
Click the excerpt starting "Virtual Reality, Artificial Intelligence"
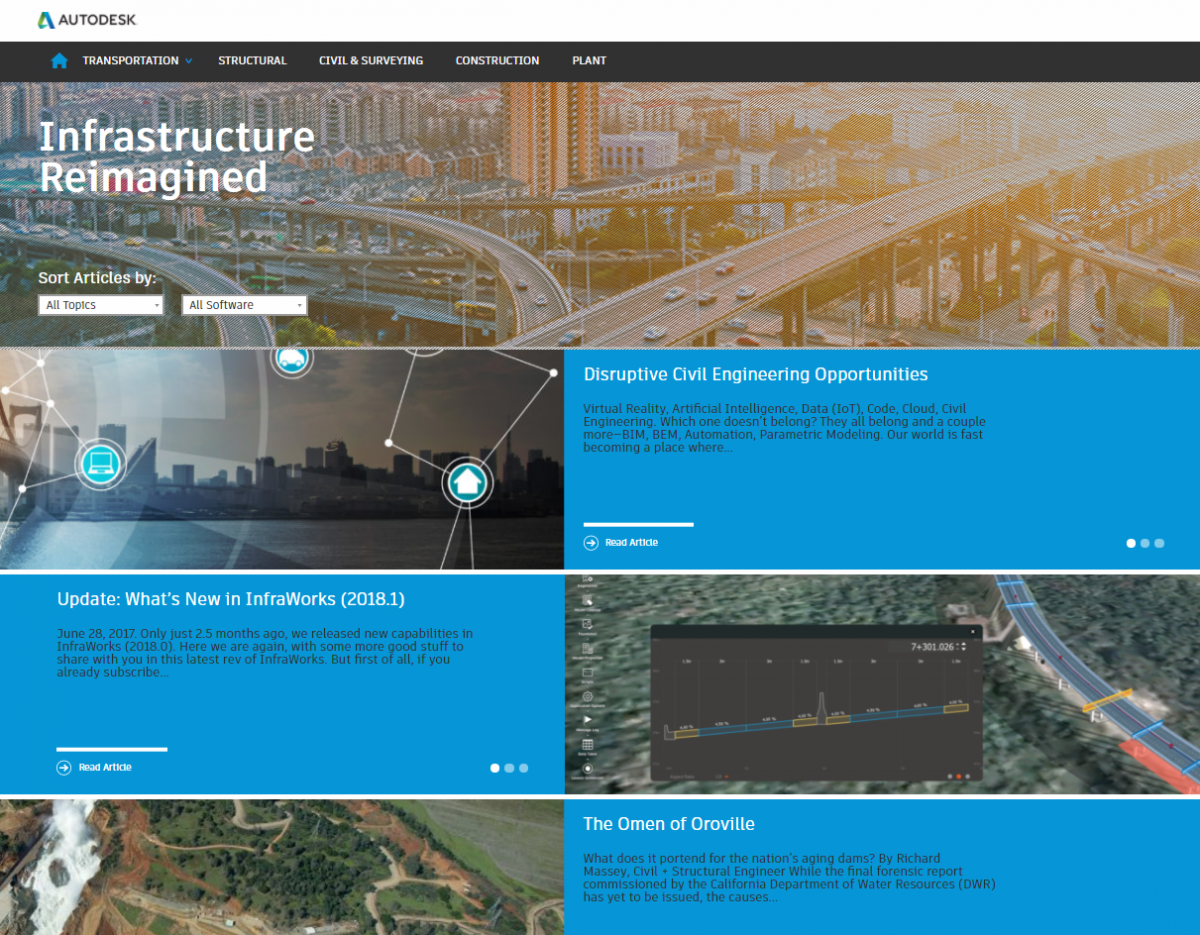pos(783,428)
